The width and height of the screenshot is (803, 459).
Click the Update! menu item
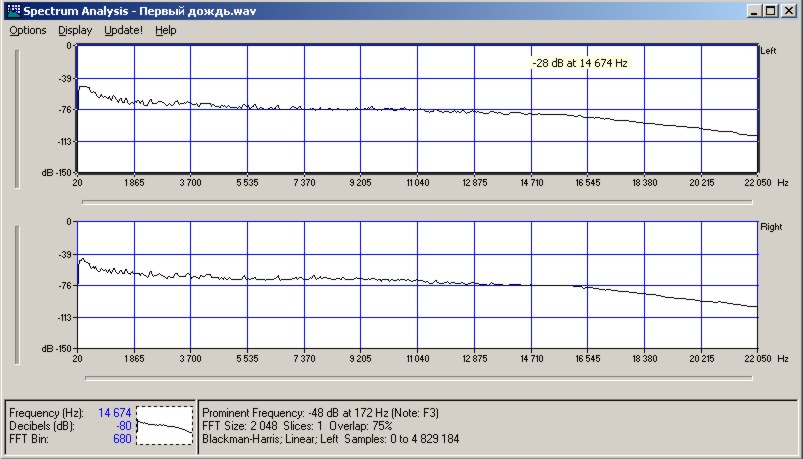click(123, 30)
